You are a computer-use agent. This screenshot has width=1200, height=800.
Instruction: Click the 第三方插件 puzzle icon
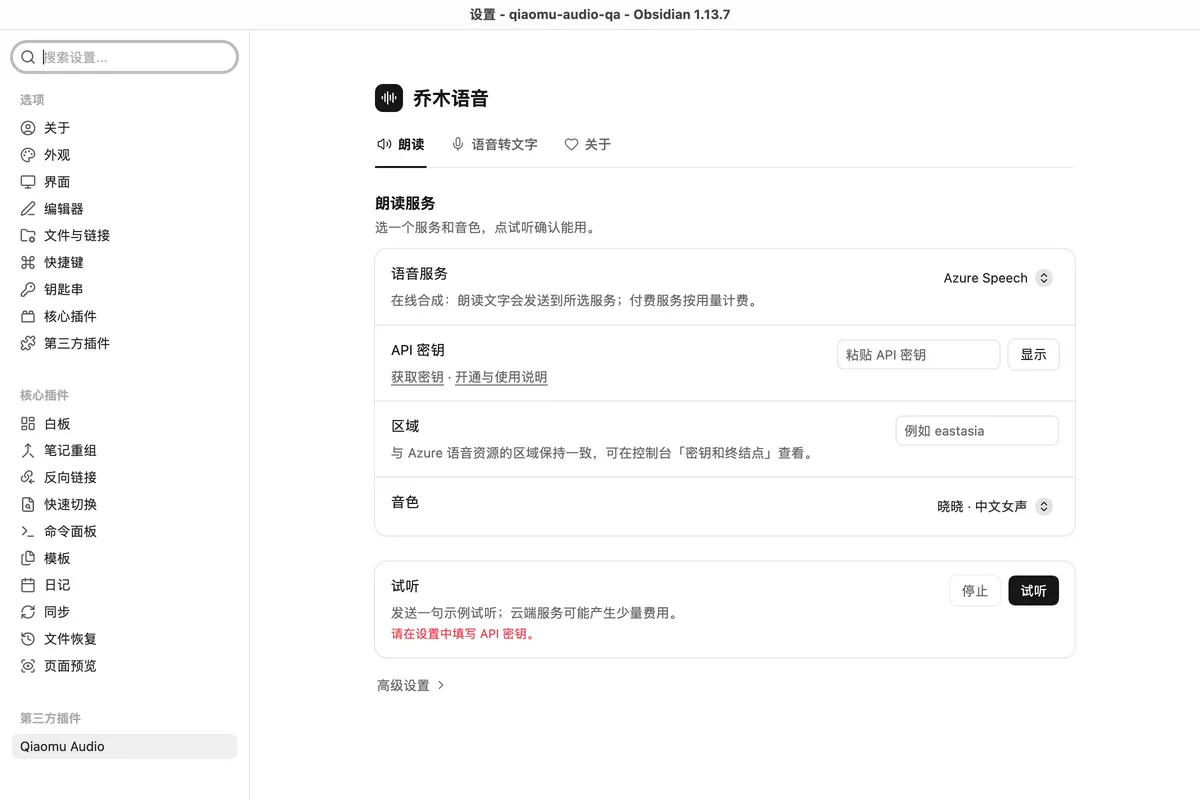coord(28,344)
